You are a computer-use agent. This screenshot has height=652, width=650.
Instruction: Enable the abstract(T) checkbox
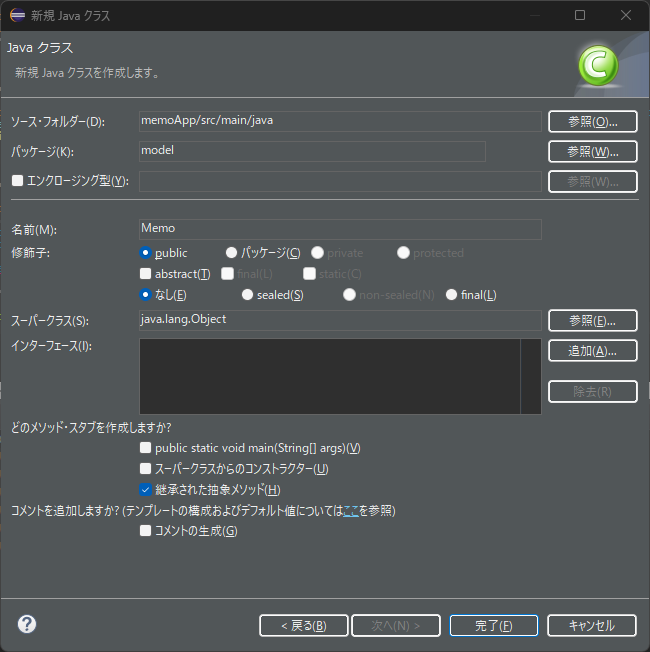(x=145, y=274)
